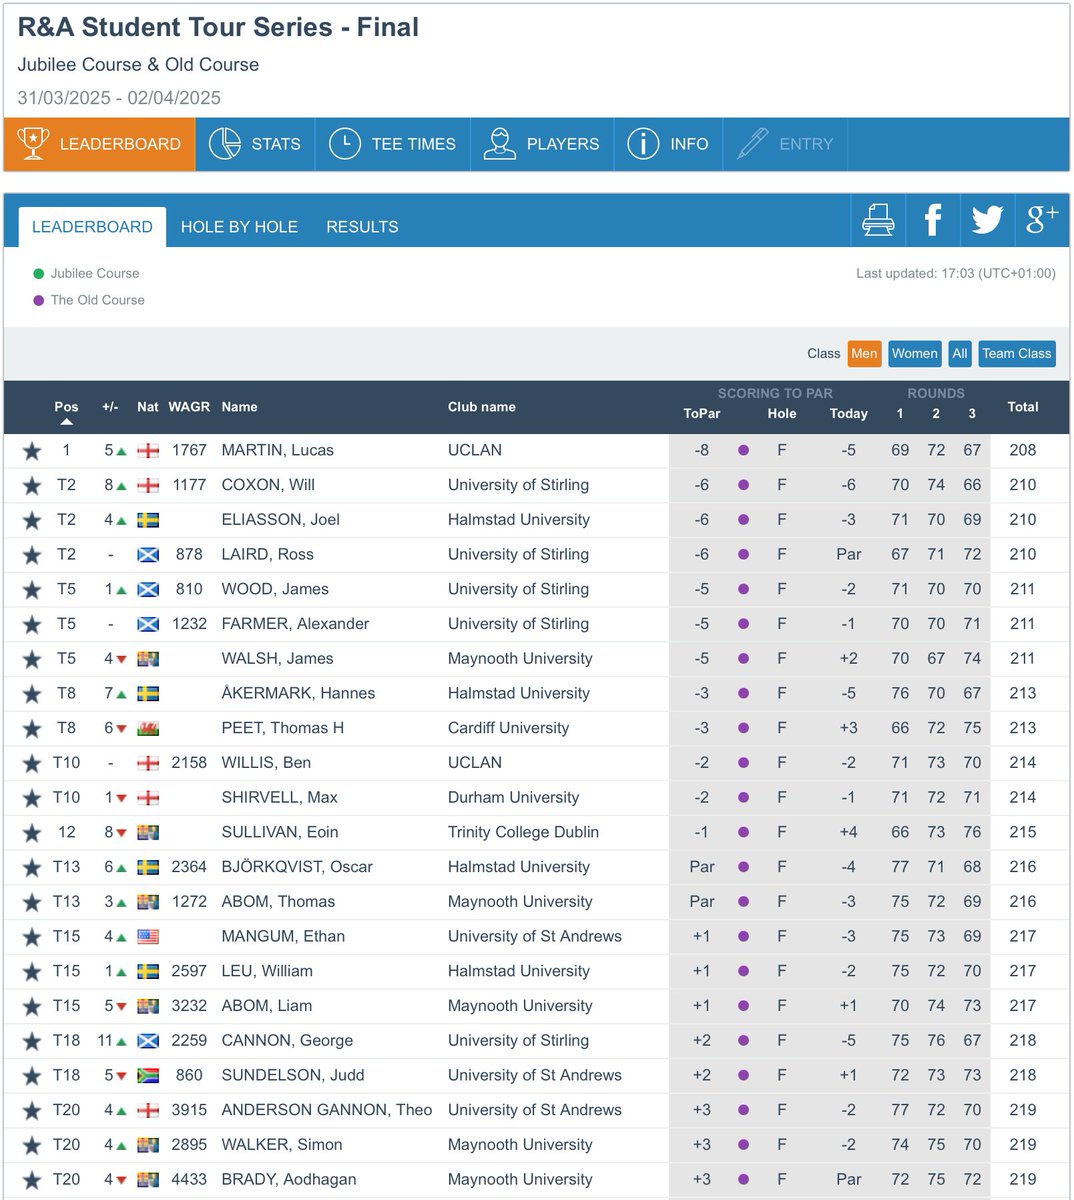
Task: Click Total 208 in MARTIN row
Action: pos(1023,450)
